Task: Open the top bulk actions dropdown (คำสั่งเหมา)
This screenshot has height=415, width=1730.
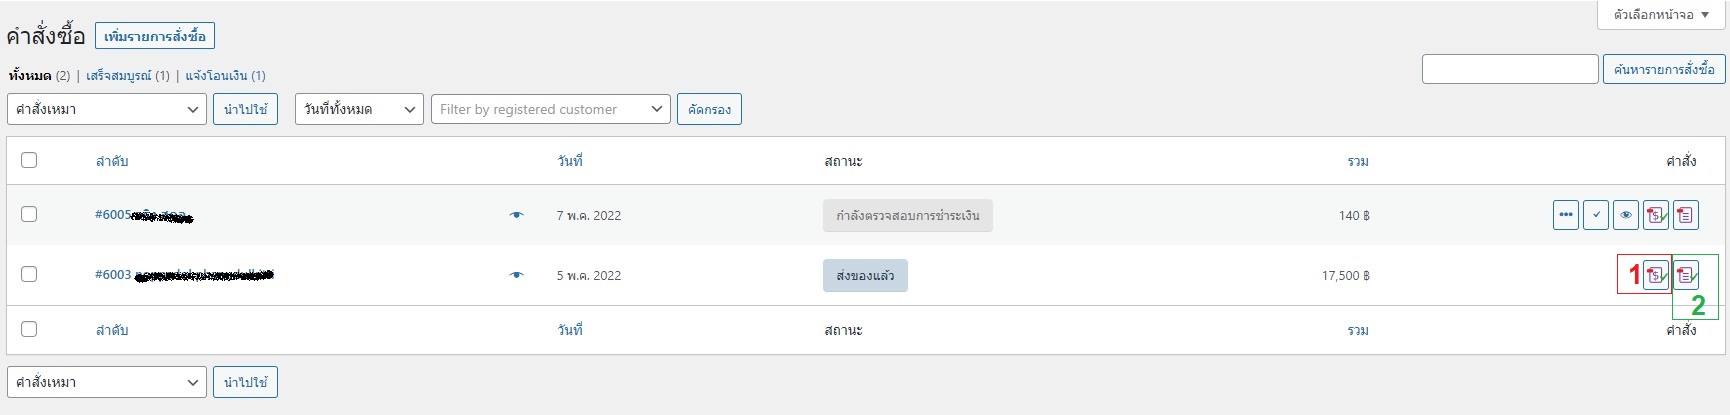Action: coord(107,109)
